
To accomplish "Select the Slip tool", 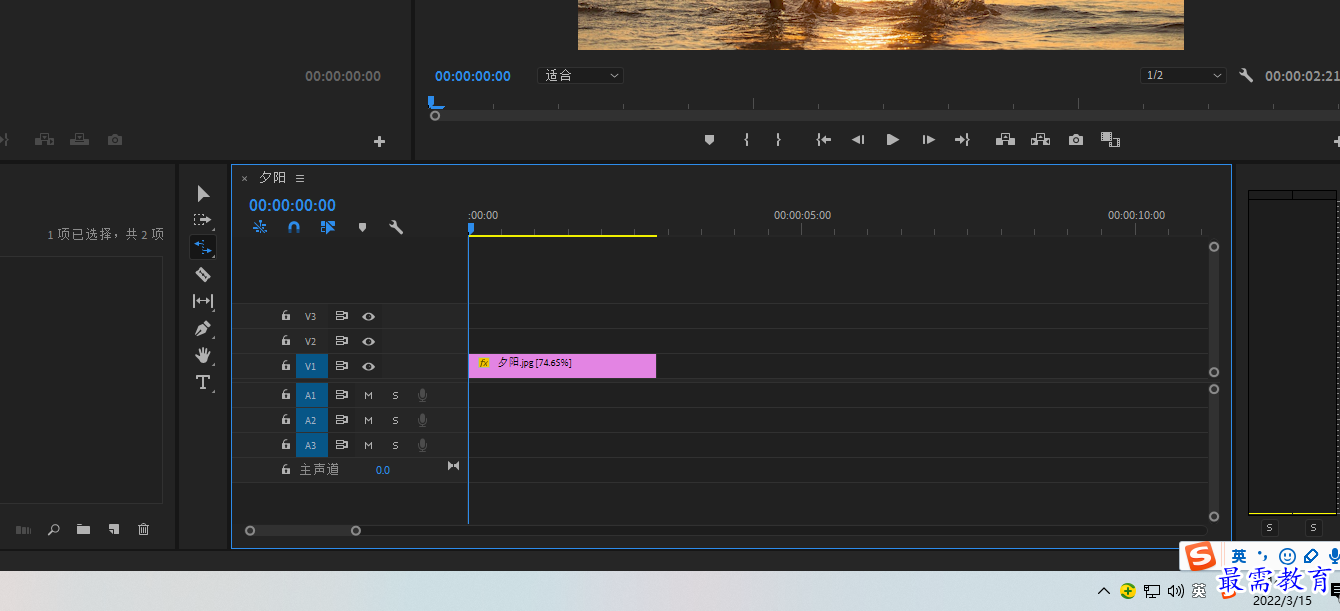I will [x=203, y=301].
